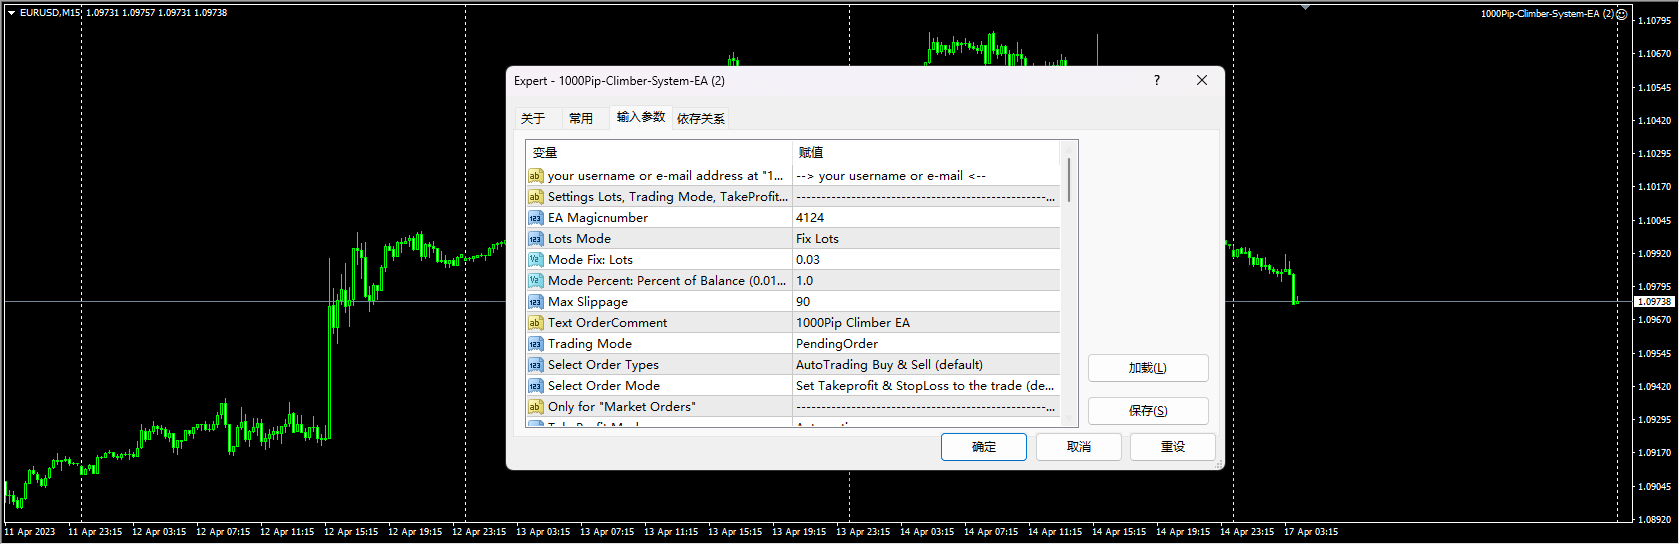Switch to the 常用 tab

[581, 118]
